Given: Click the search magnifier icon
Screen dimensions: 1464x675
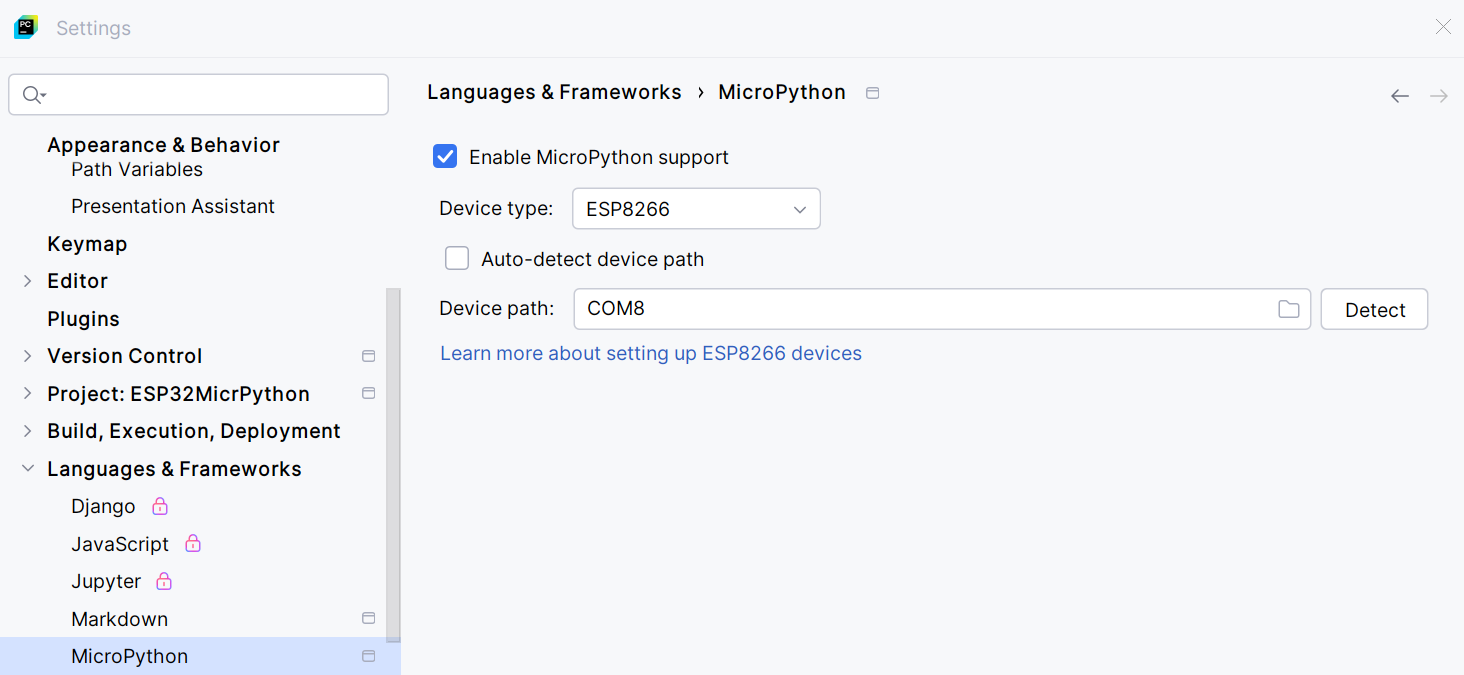Looking at the screenshot, I should pos(32,95).
